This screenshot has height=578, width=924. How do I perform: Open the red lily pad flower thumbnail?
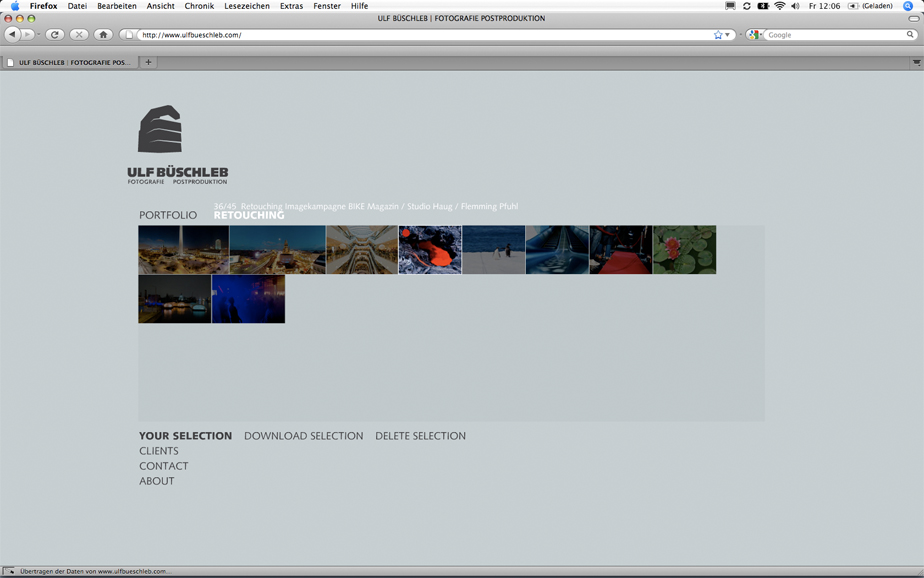[684, 249]
